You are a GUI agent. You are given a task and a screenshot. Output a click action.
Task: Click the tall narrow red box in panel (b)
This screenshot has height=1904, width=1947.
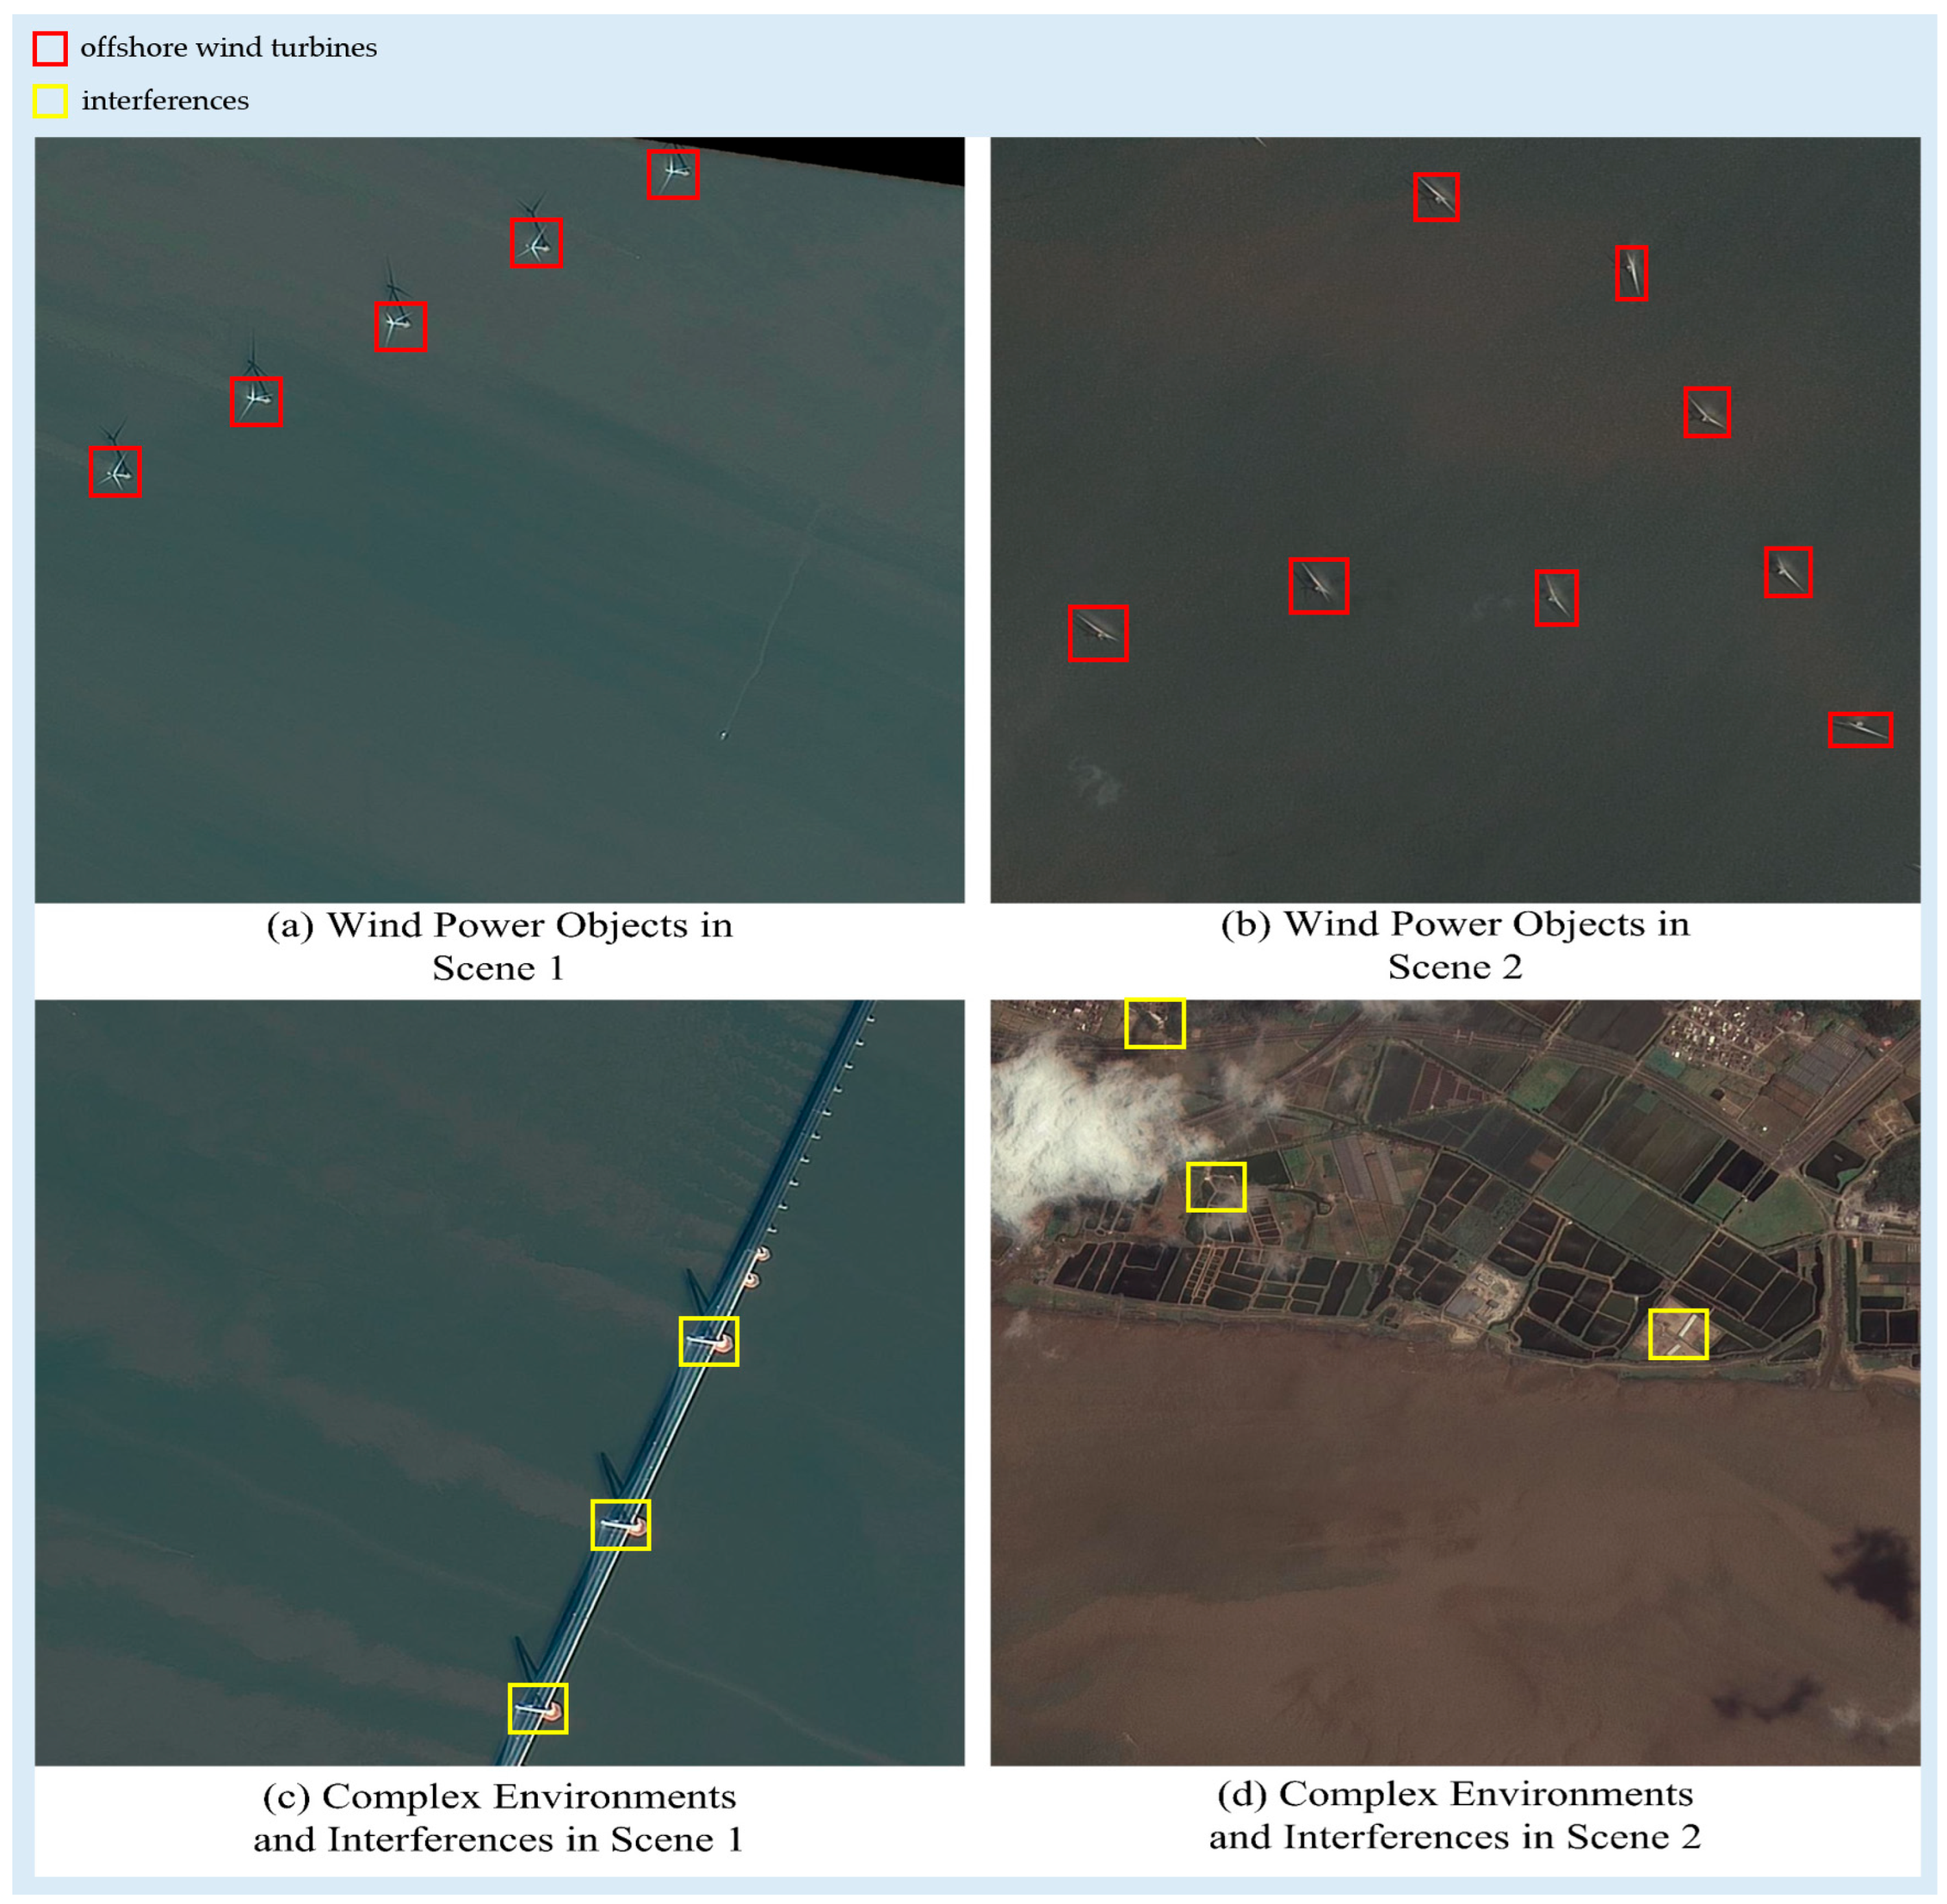[1631, 273]
